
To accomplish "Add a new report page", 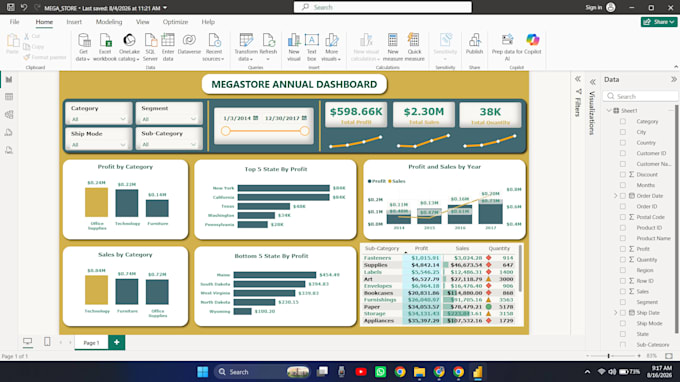I will pos(117,342).
